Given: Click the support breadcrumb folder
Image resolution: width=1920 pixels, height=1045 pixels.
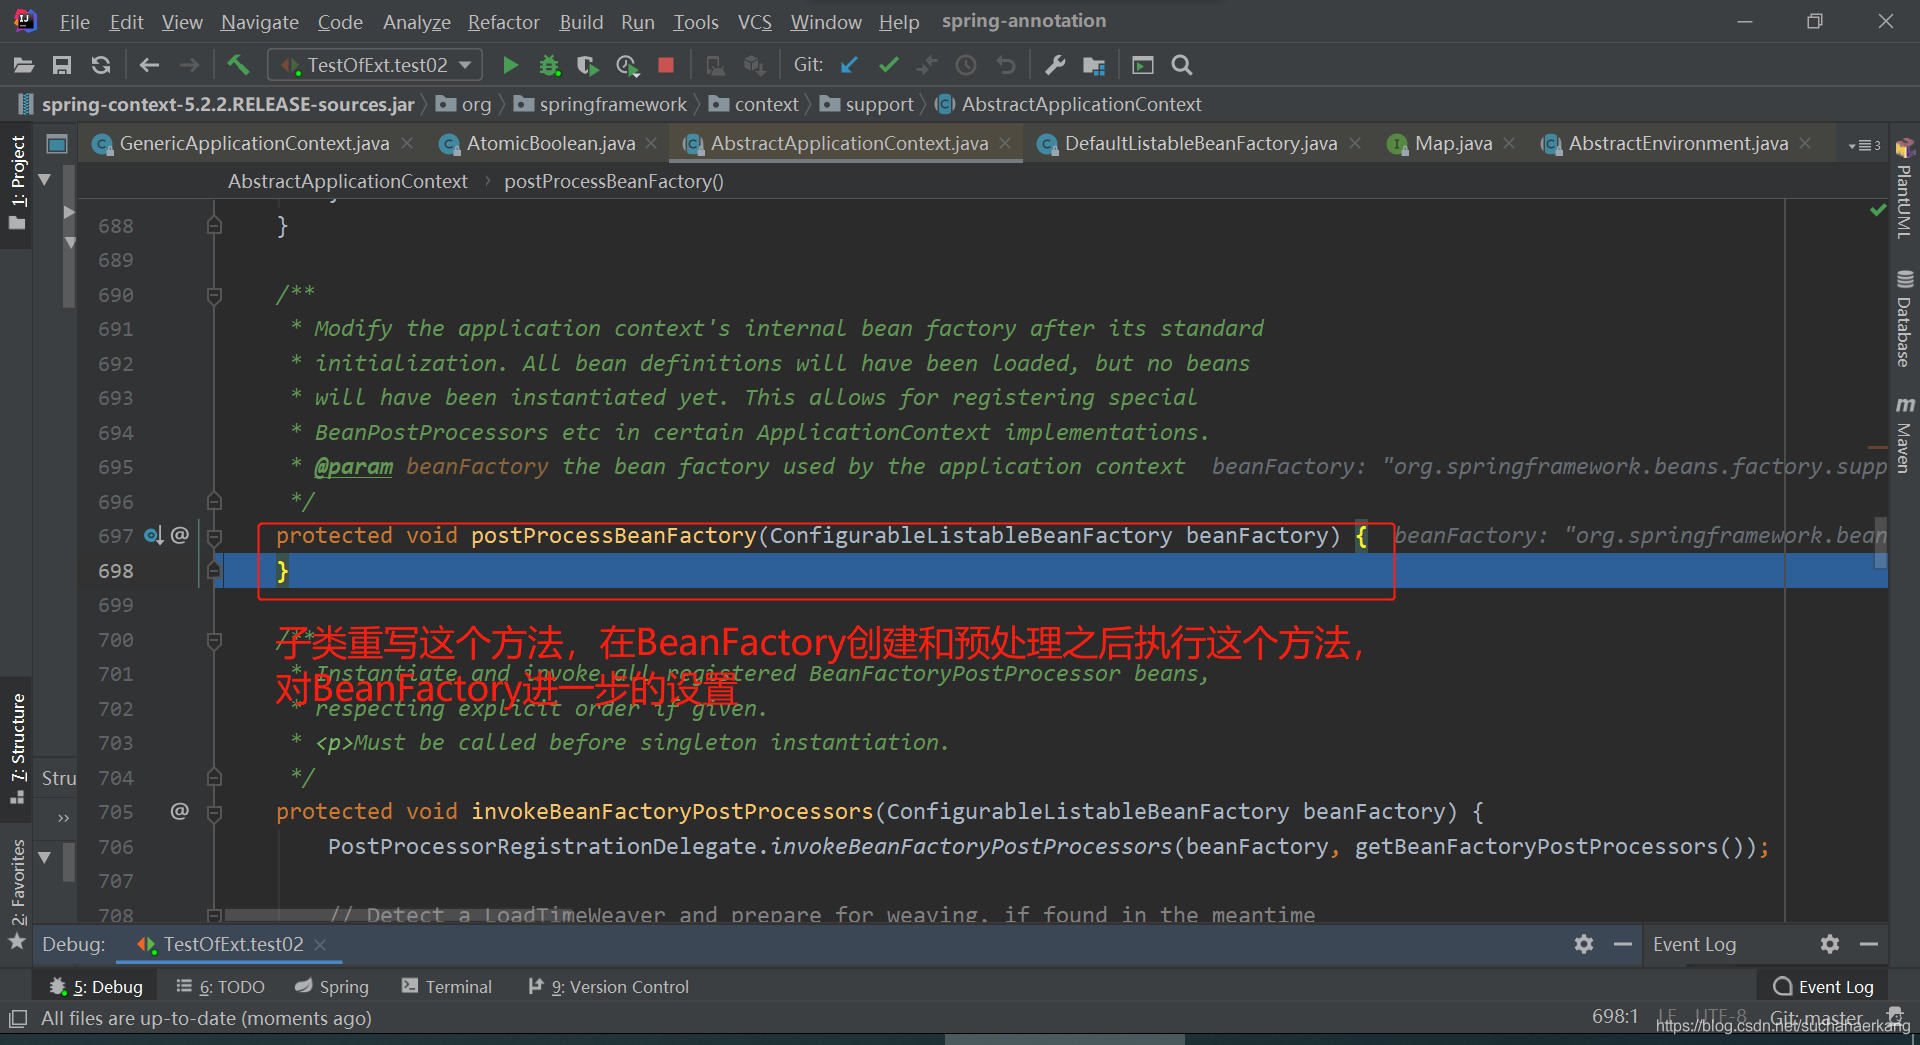Looking at the screenshot, I should point(866,104).
